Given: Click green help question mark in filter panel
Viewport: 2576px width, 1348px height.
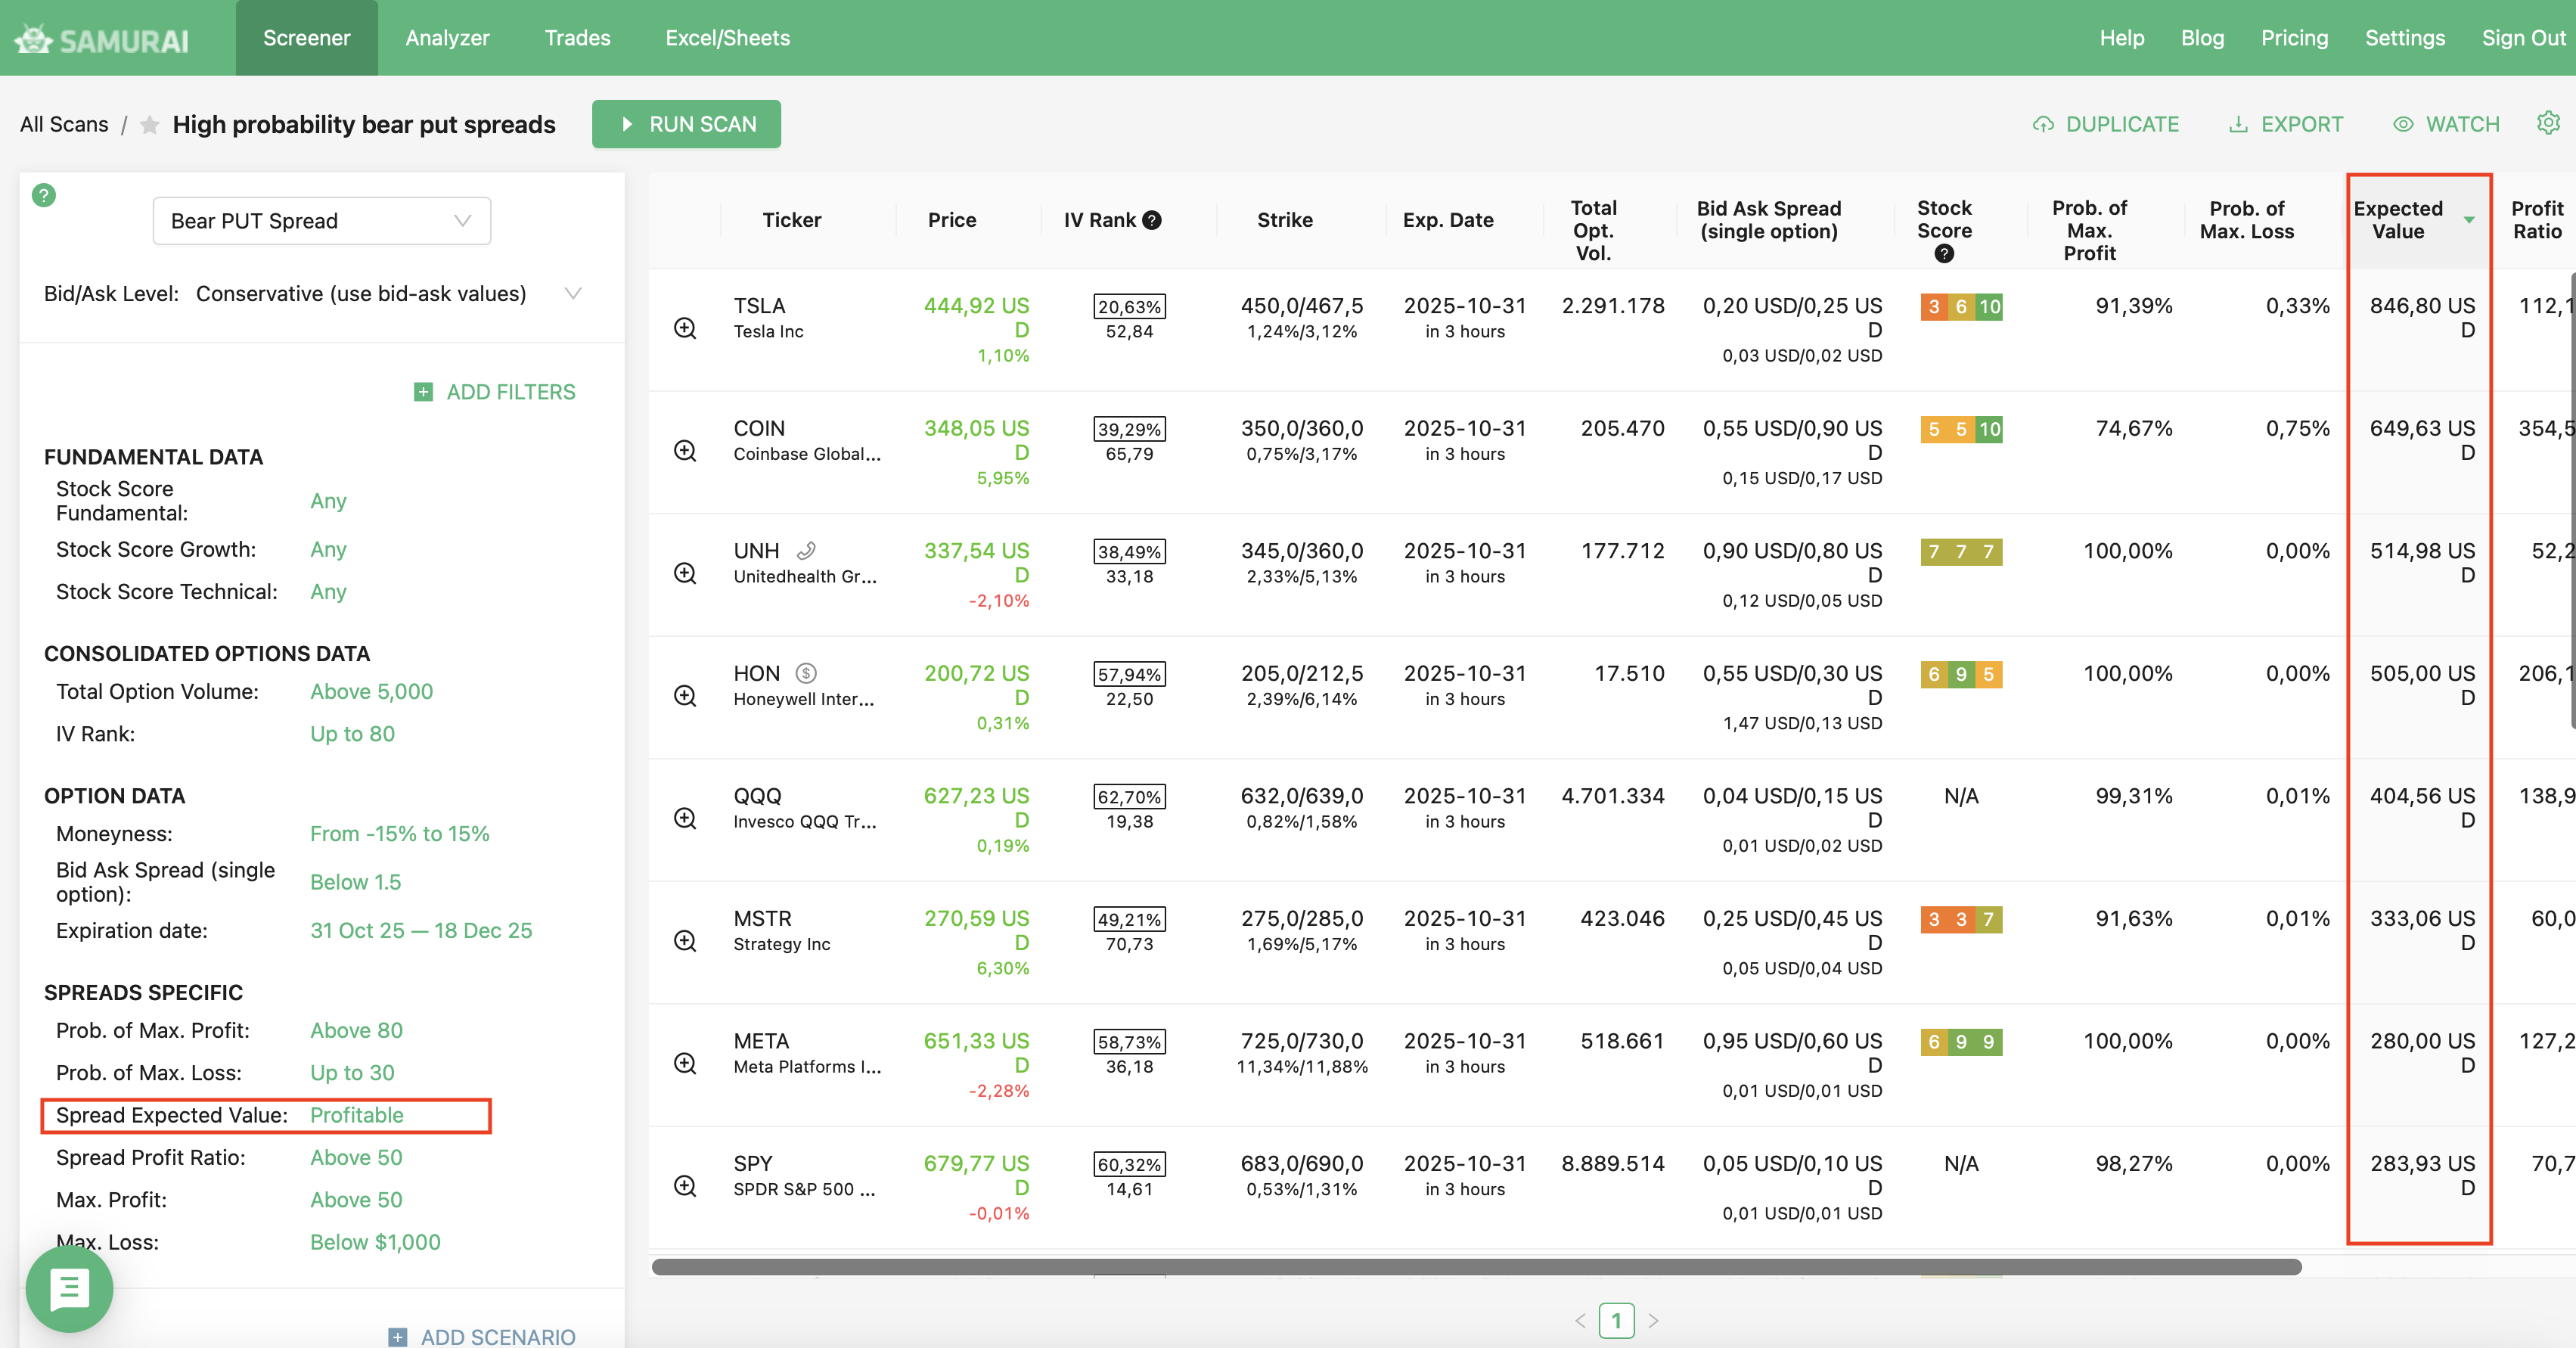Looking at the screenshot, I should pos(44,195).
